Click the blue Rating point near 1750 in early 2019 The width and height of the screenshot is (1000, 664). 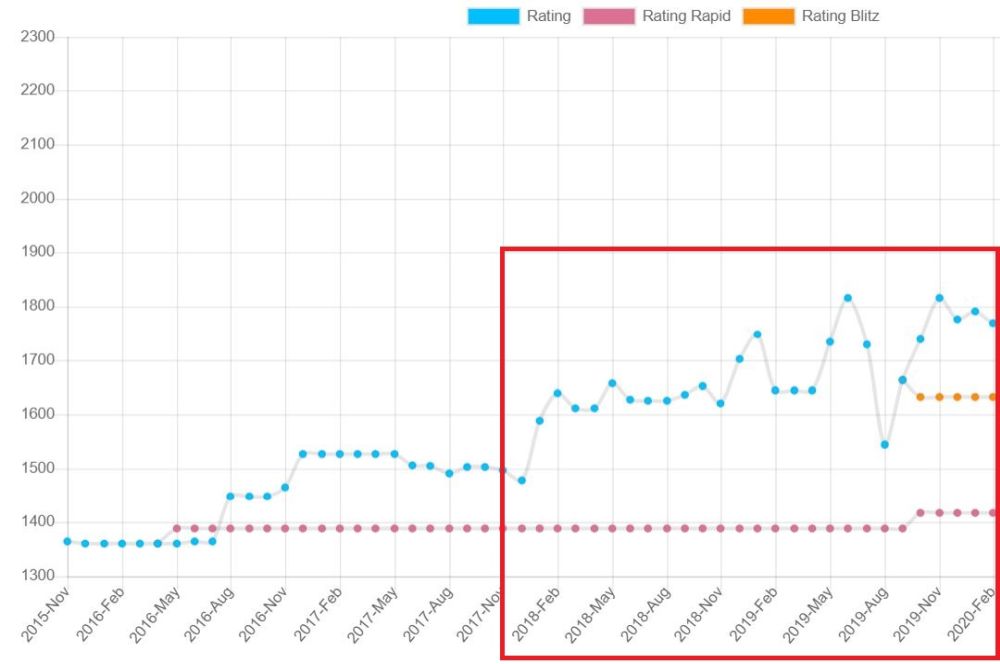pyautogui.click(x=757, y=334)
